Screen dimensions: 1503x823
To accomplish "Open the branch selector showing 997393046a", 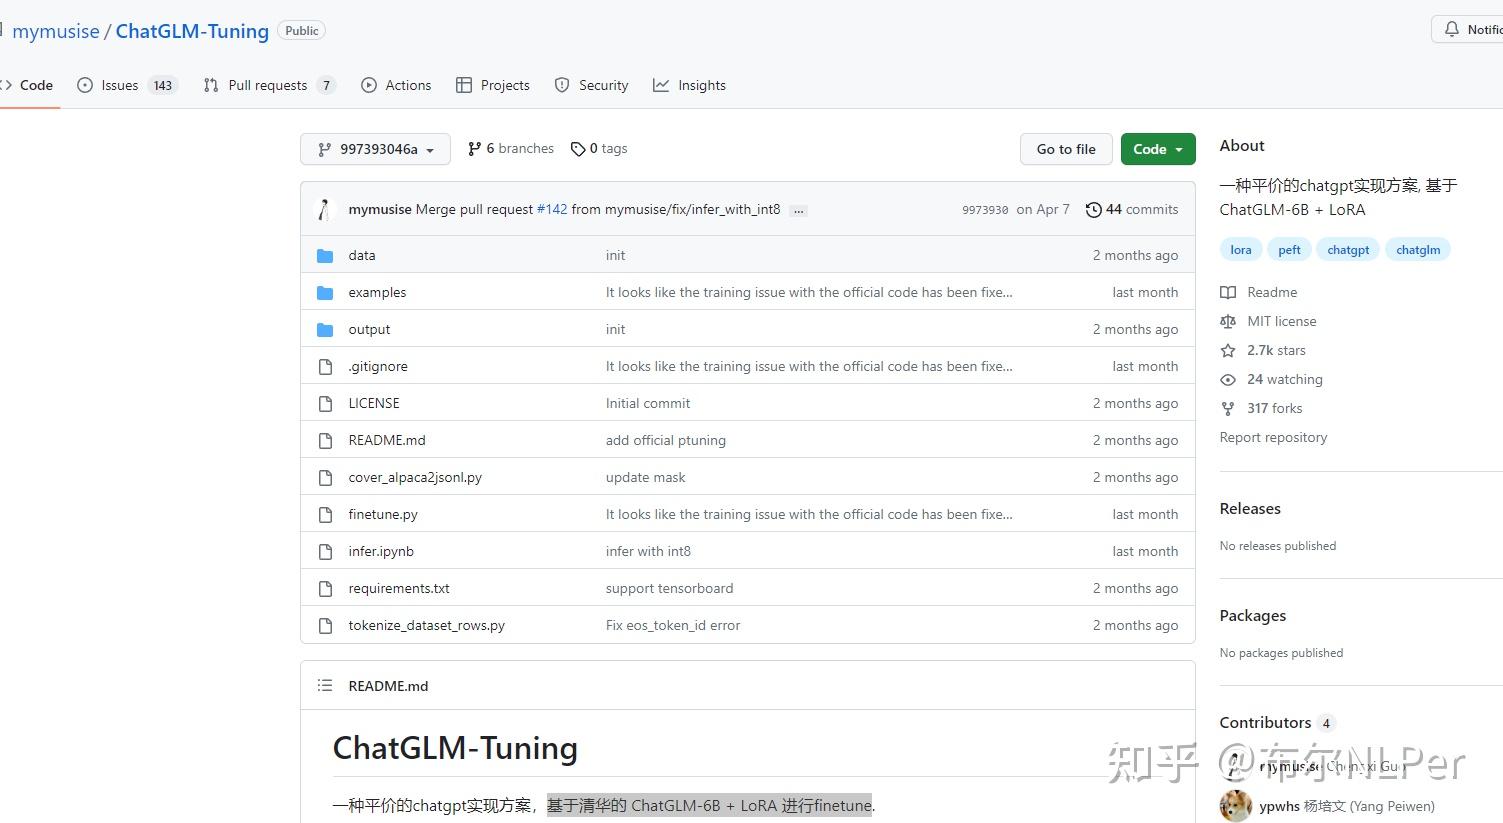I will tap(375, 148).
